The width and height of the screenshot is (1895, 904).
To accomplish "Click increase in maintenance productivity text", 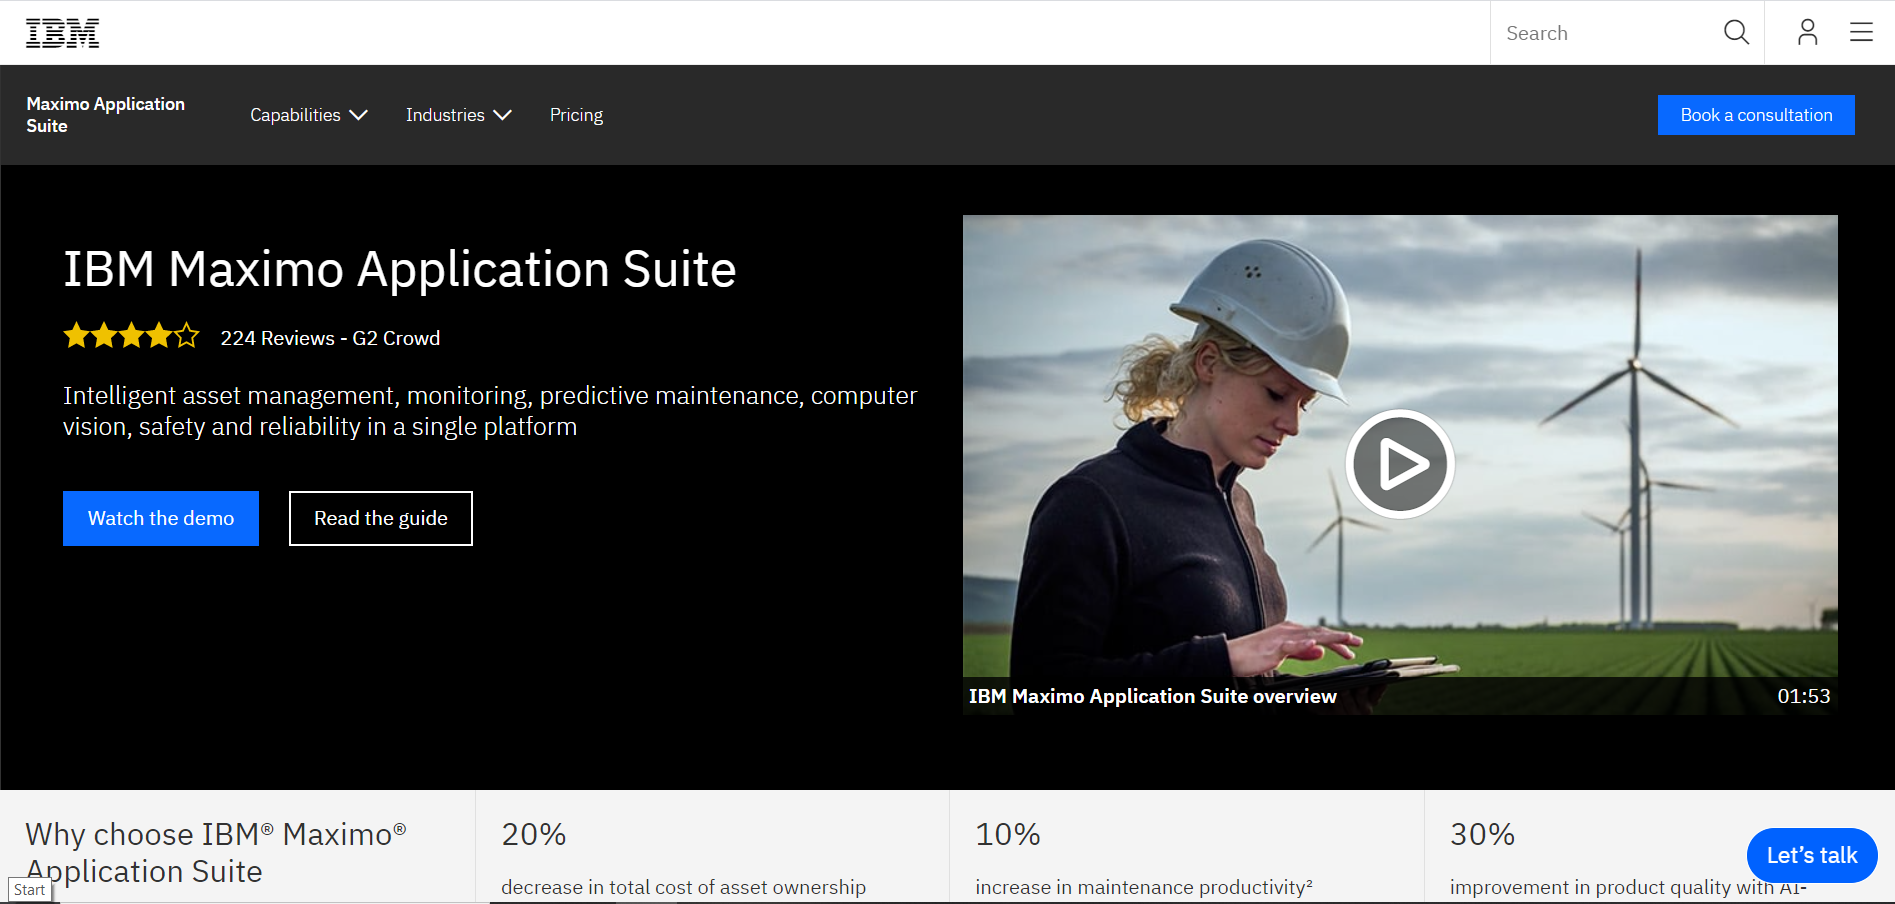I will point(1144,887).
